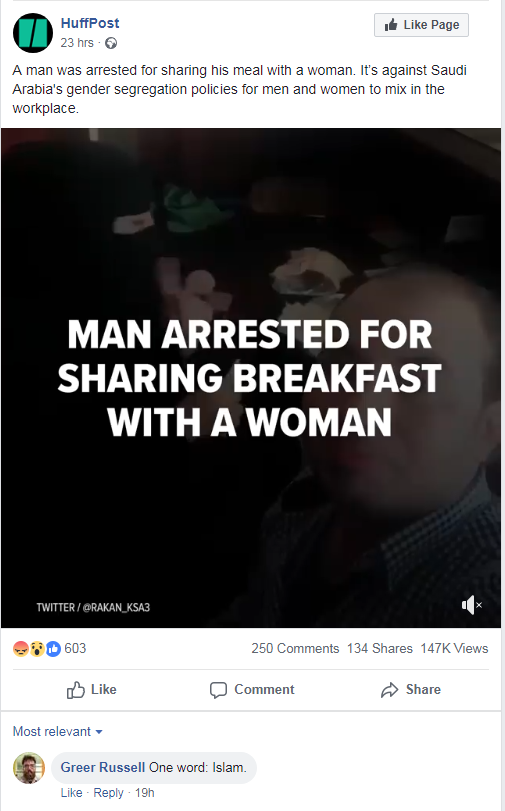Click the 603 reactions count
Screen dimensions: 505x811
pos(75,649)
